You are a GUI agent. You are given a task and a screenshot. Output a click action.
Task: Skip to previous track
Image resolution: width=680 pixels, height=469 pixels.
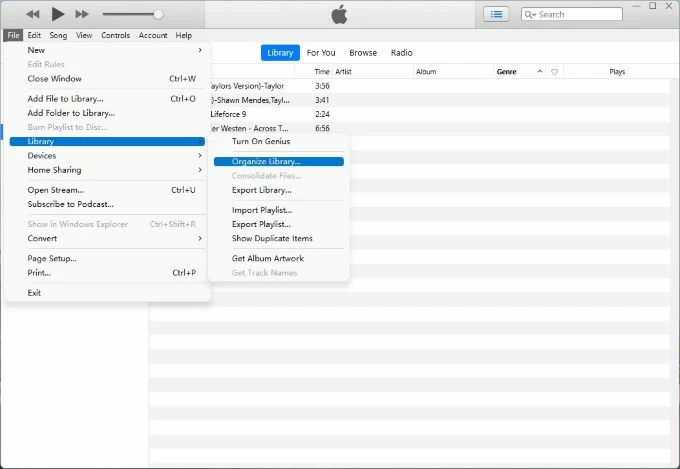[x=33, y=14]
